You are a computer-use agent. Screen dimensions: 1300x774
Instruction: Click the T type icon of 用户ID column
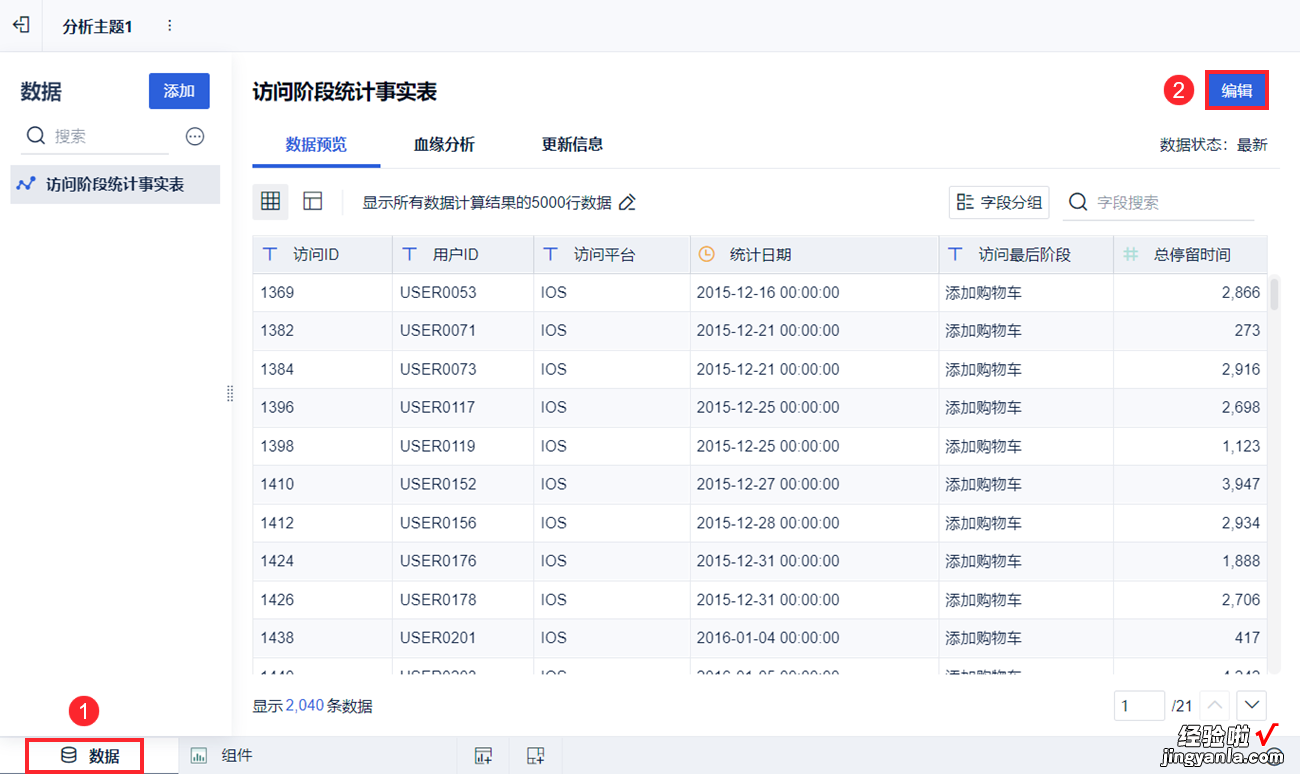coord(409,254)
